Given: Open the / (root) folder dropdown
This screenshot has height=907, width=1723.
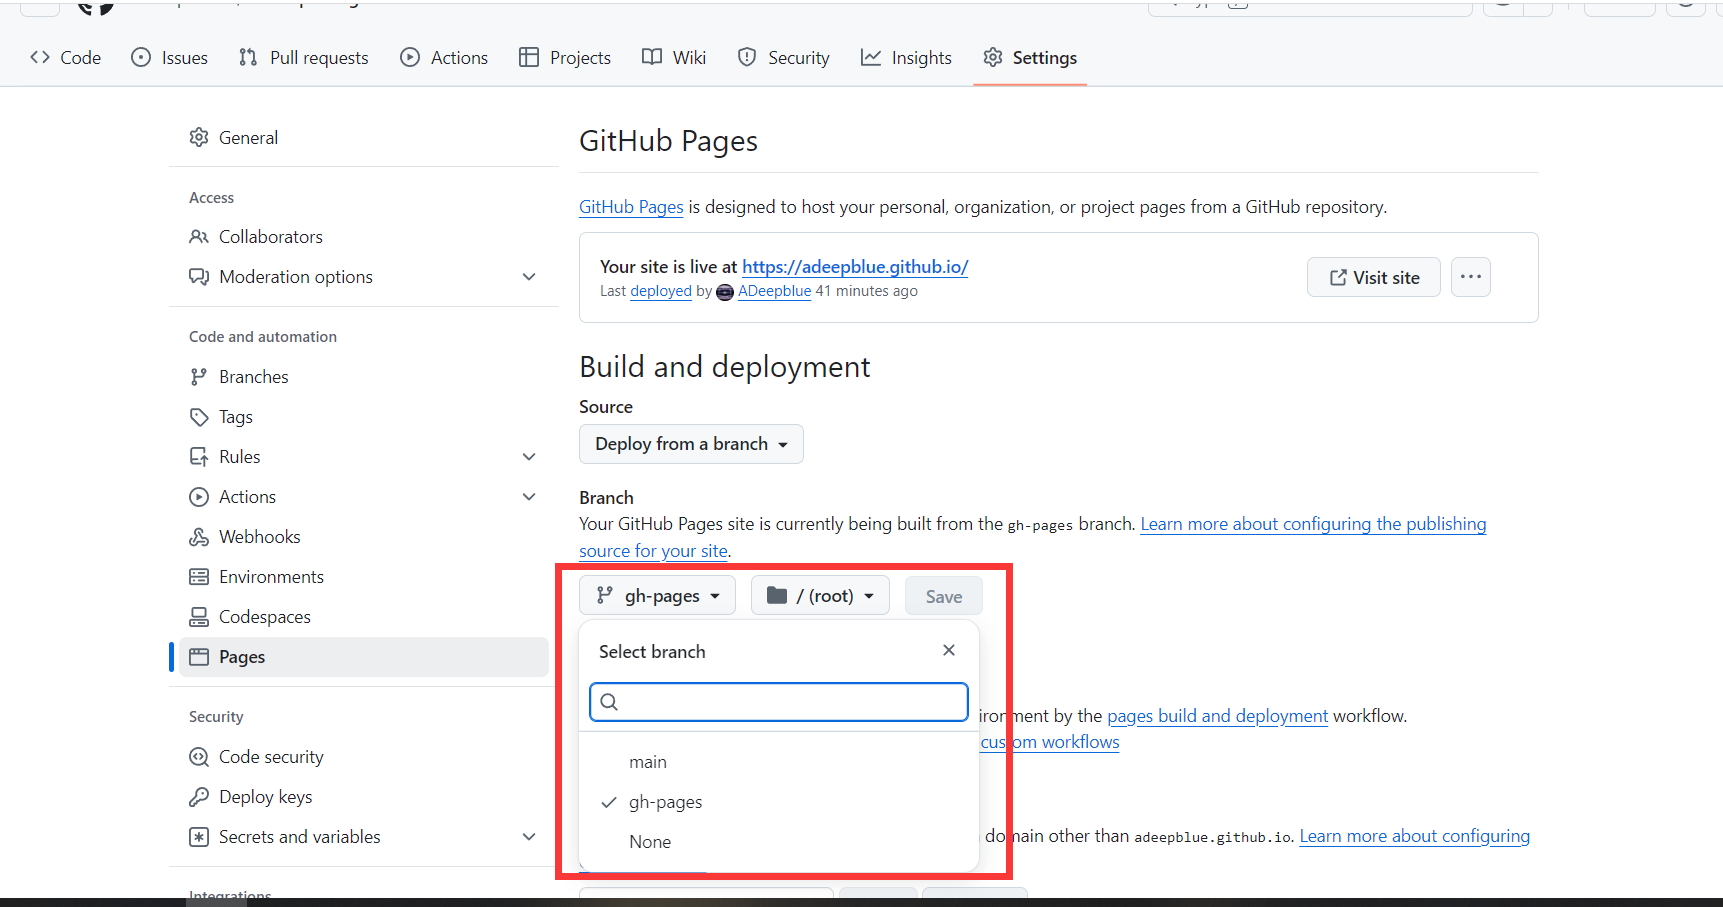Looking at the screenshot, I should coord(820,596).
